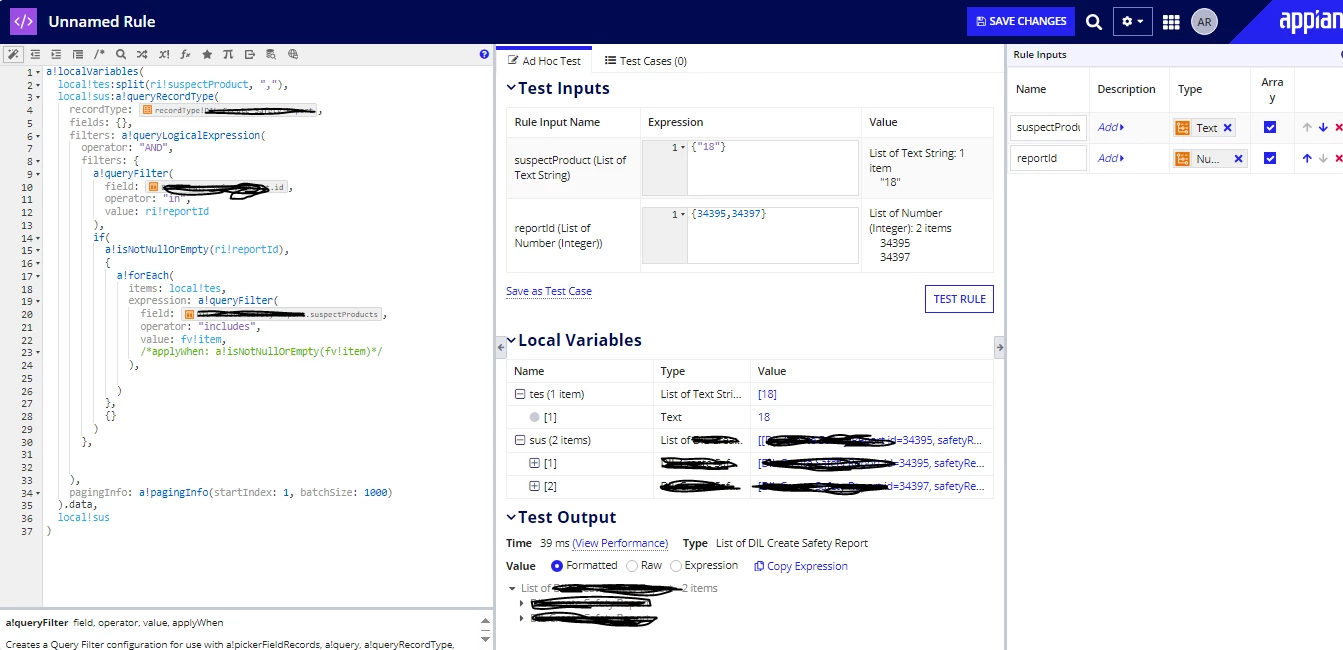
Task: Click the outdent icon in editor toolbar
Action: tap(35, 54)
